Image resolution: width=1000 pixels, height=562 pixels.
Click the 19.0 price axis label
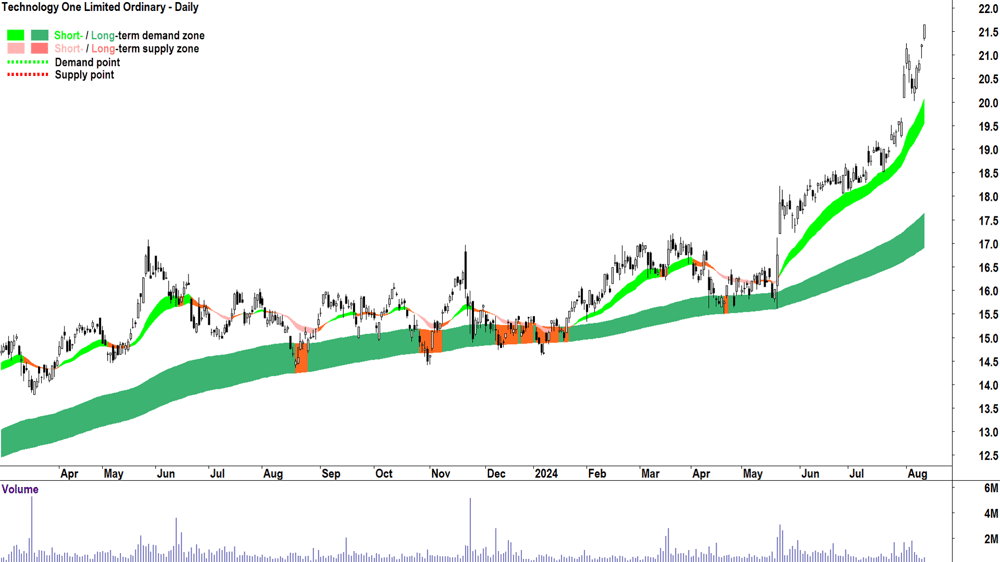pyautogui.click(x=988, y=150)
